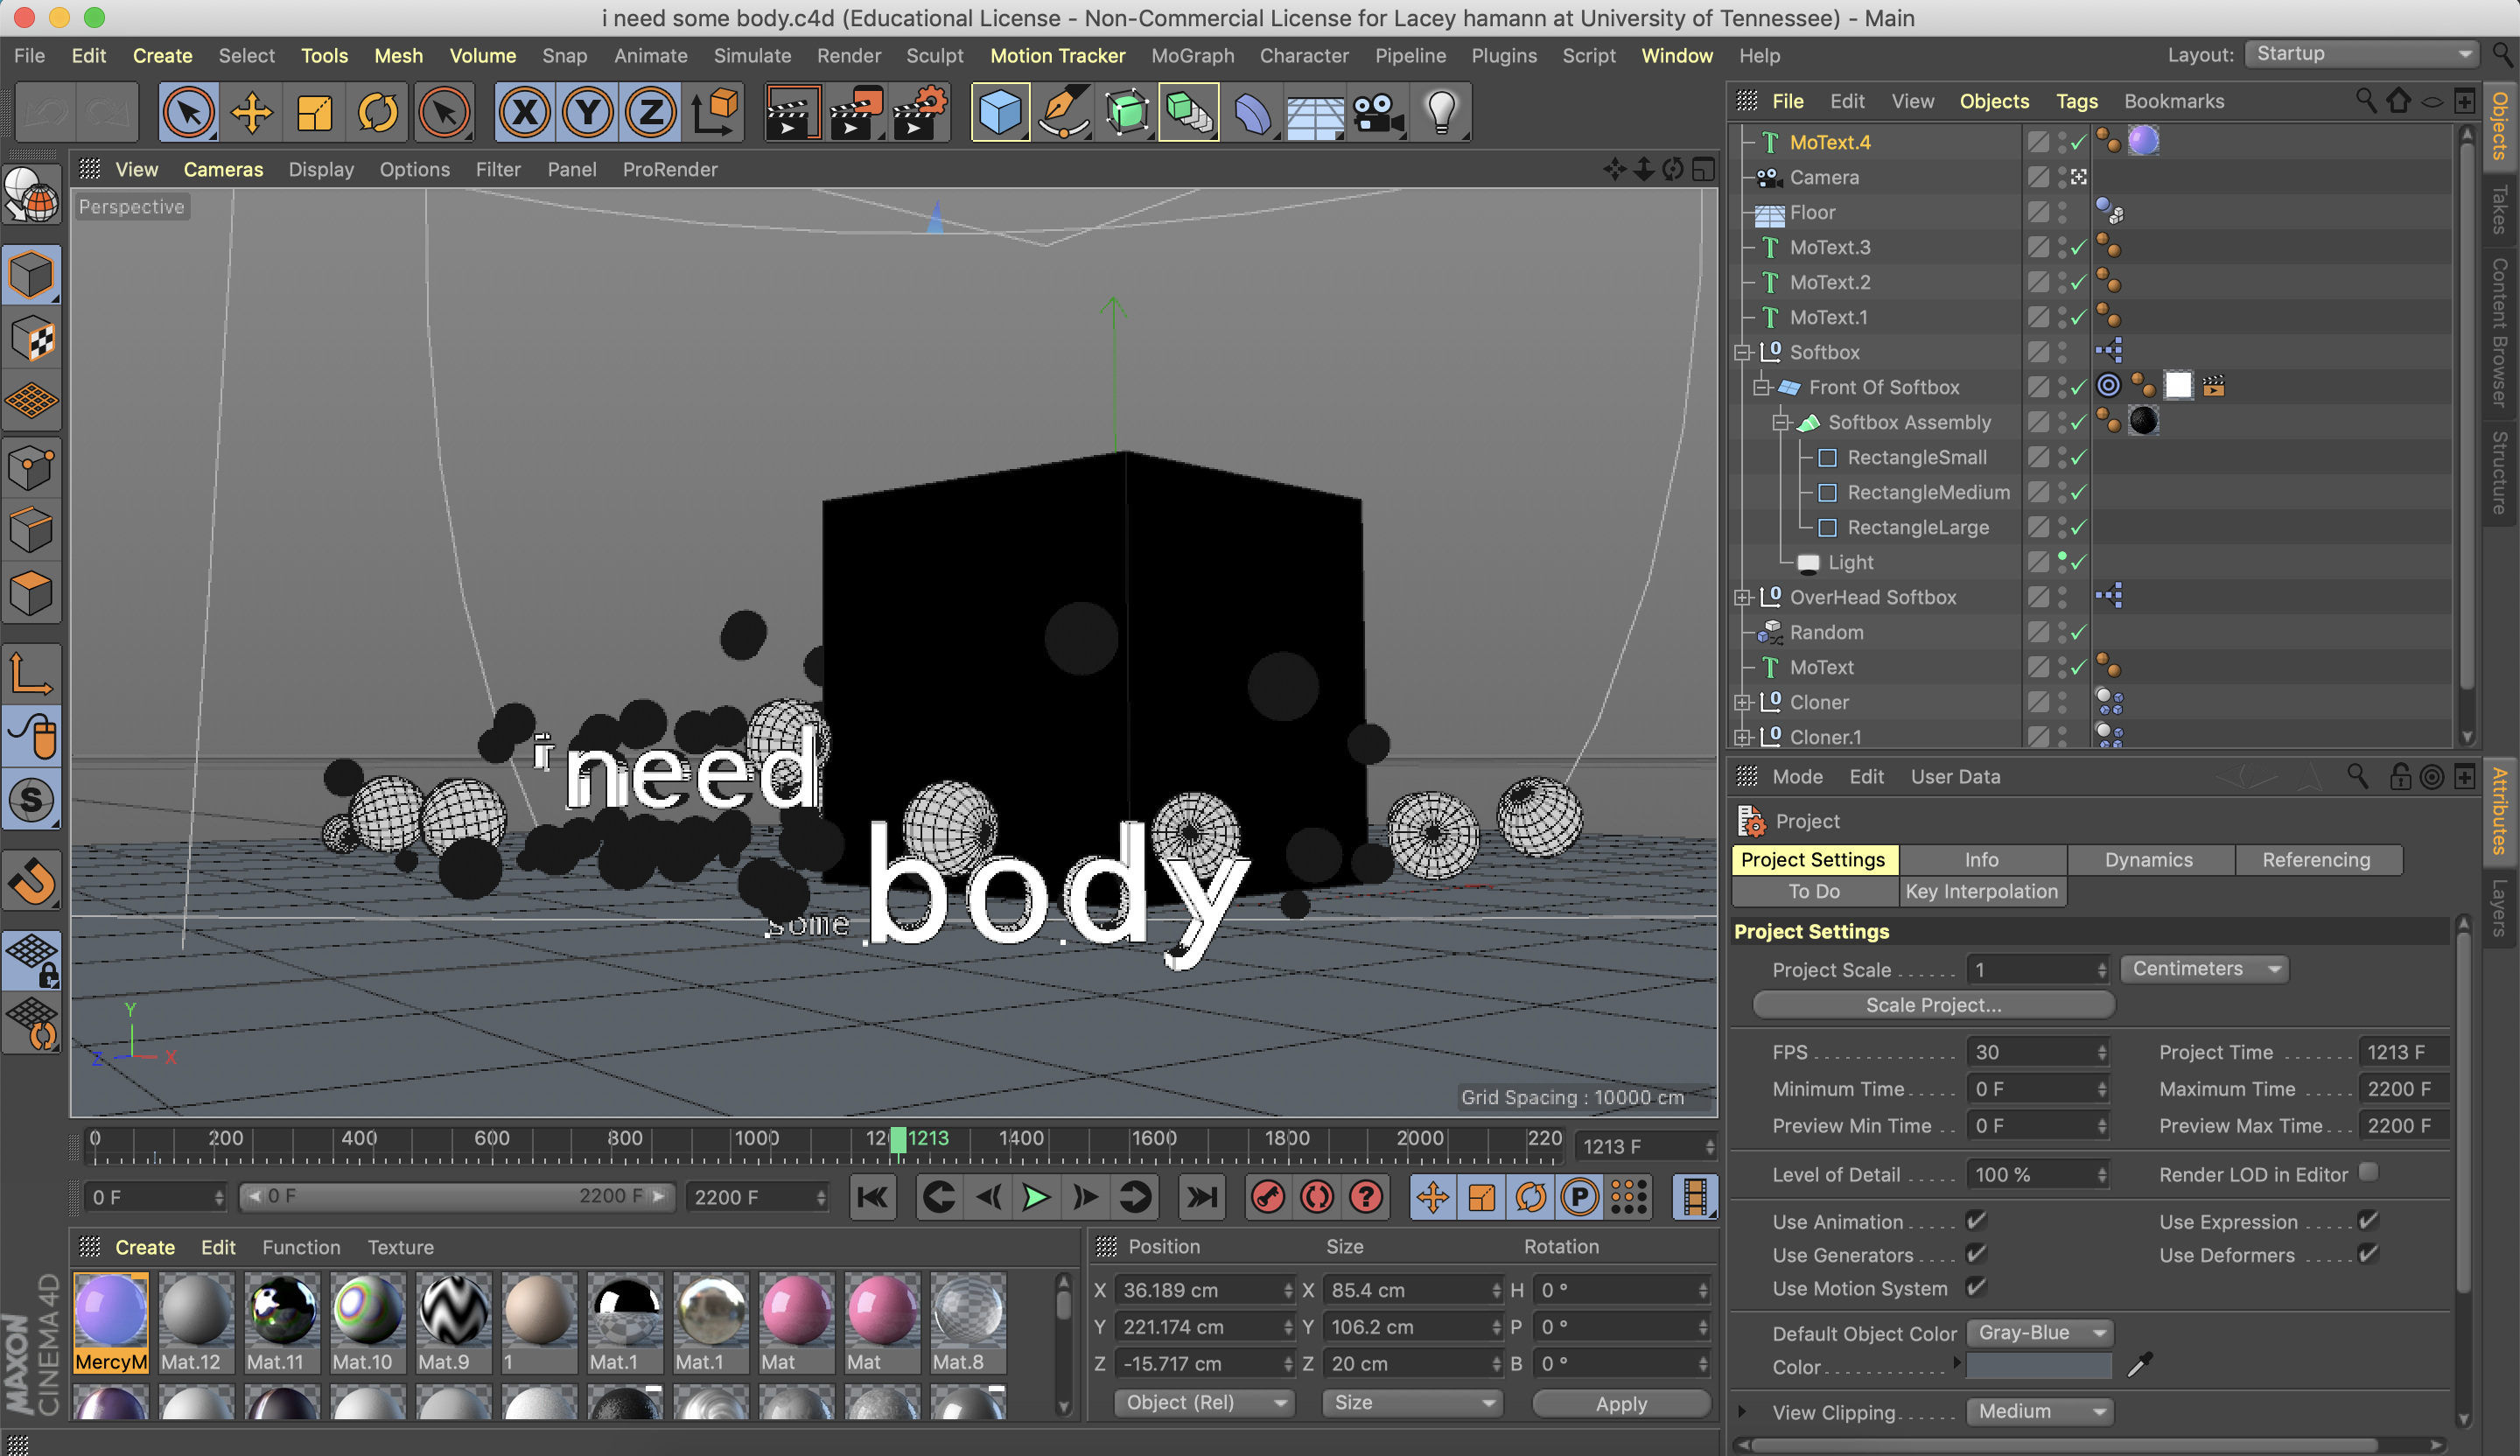This screenshot has height=1456, width=2520.
Task: Open Object Manager Tags menu
Action: coord(2076,101)
